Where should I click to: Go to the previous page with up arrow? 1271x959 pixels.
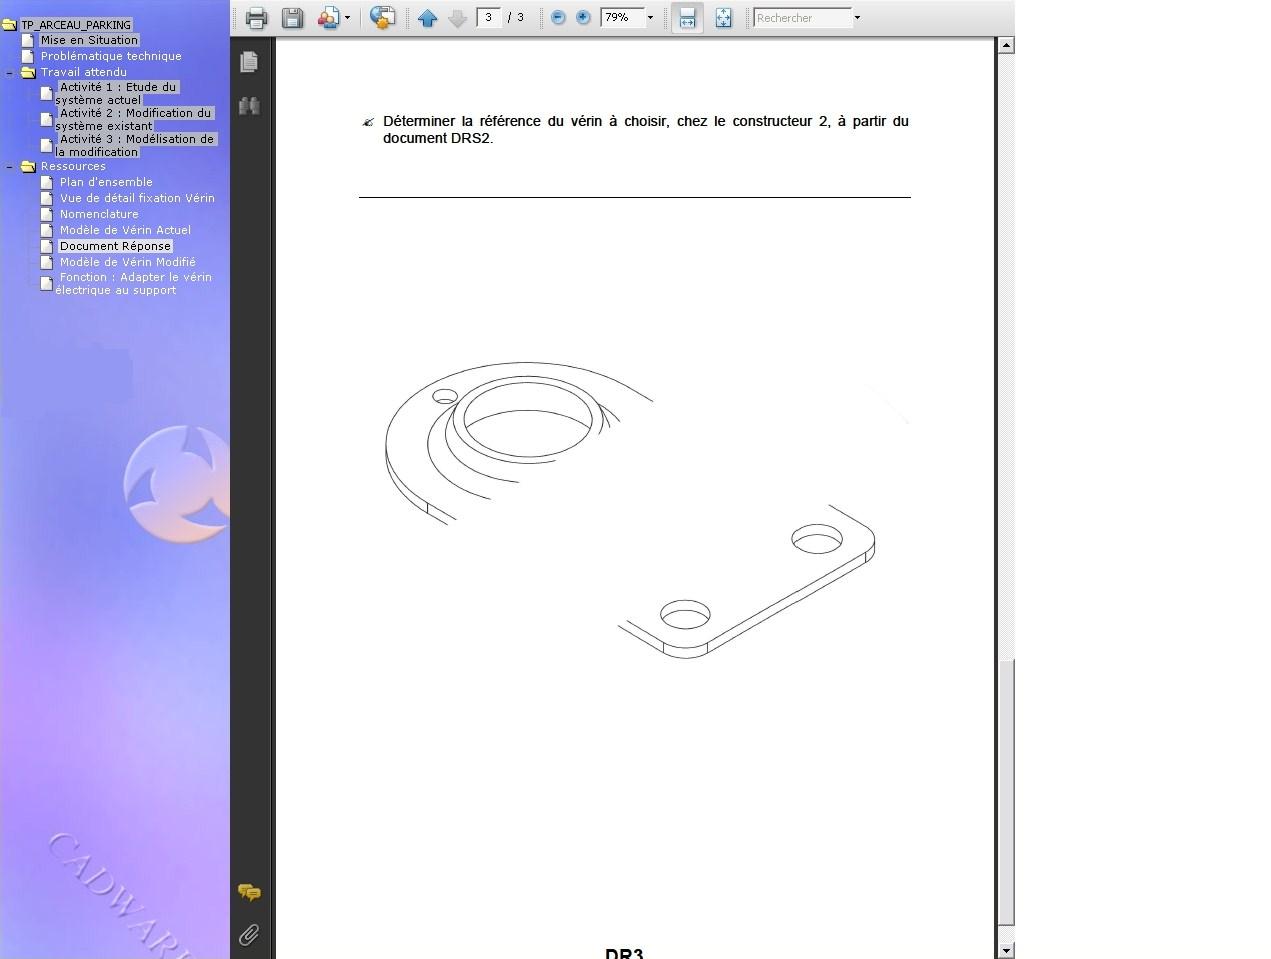coord(428,18)
